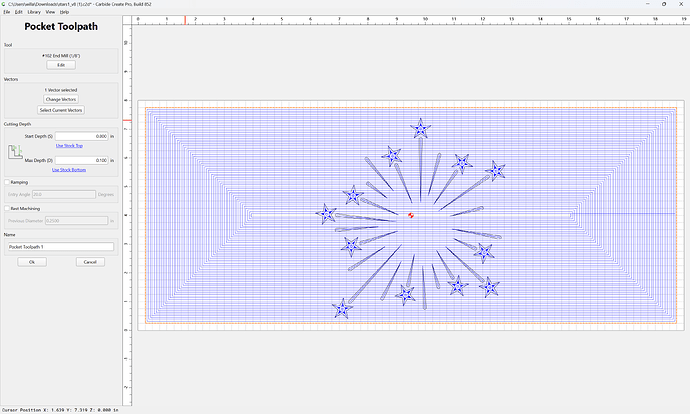Click the Change Vectors button
690x414 pixels.
pyautogui.click(x=61, y=99)
